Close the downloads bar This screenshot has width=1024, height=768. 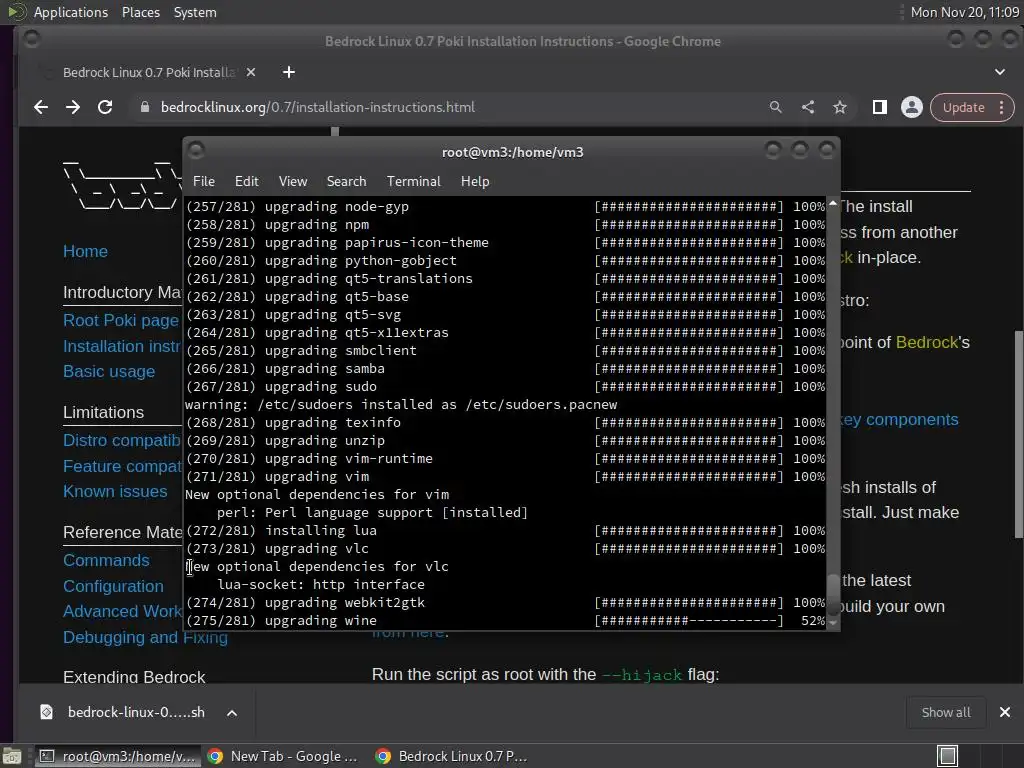[x=1004, y=712]
